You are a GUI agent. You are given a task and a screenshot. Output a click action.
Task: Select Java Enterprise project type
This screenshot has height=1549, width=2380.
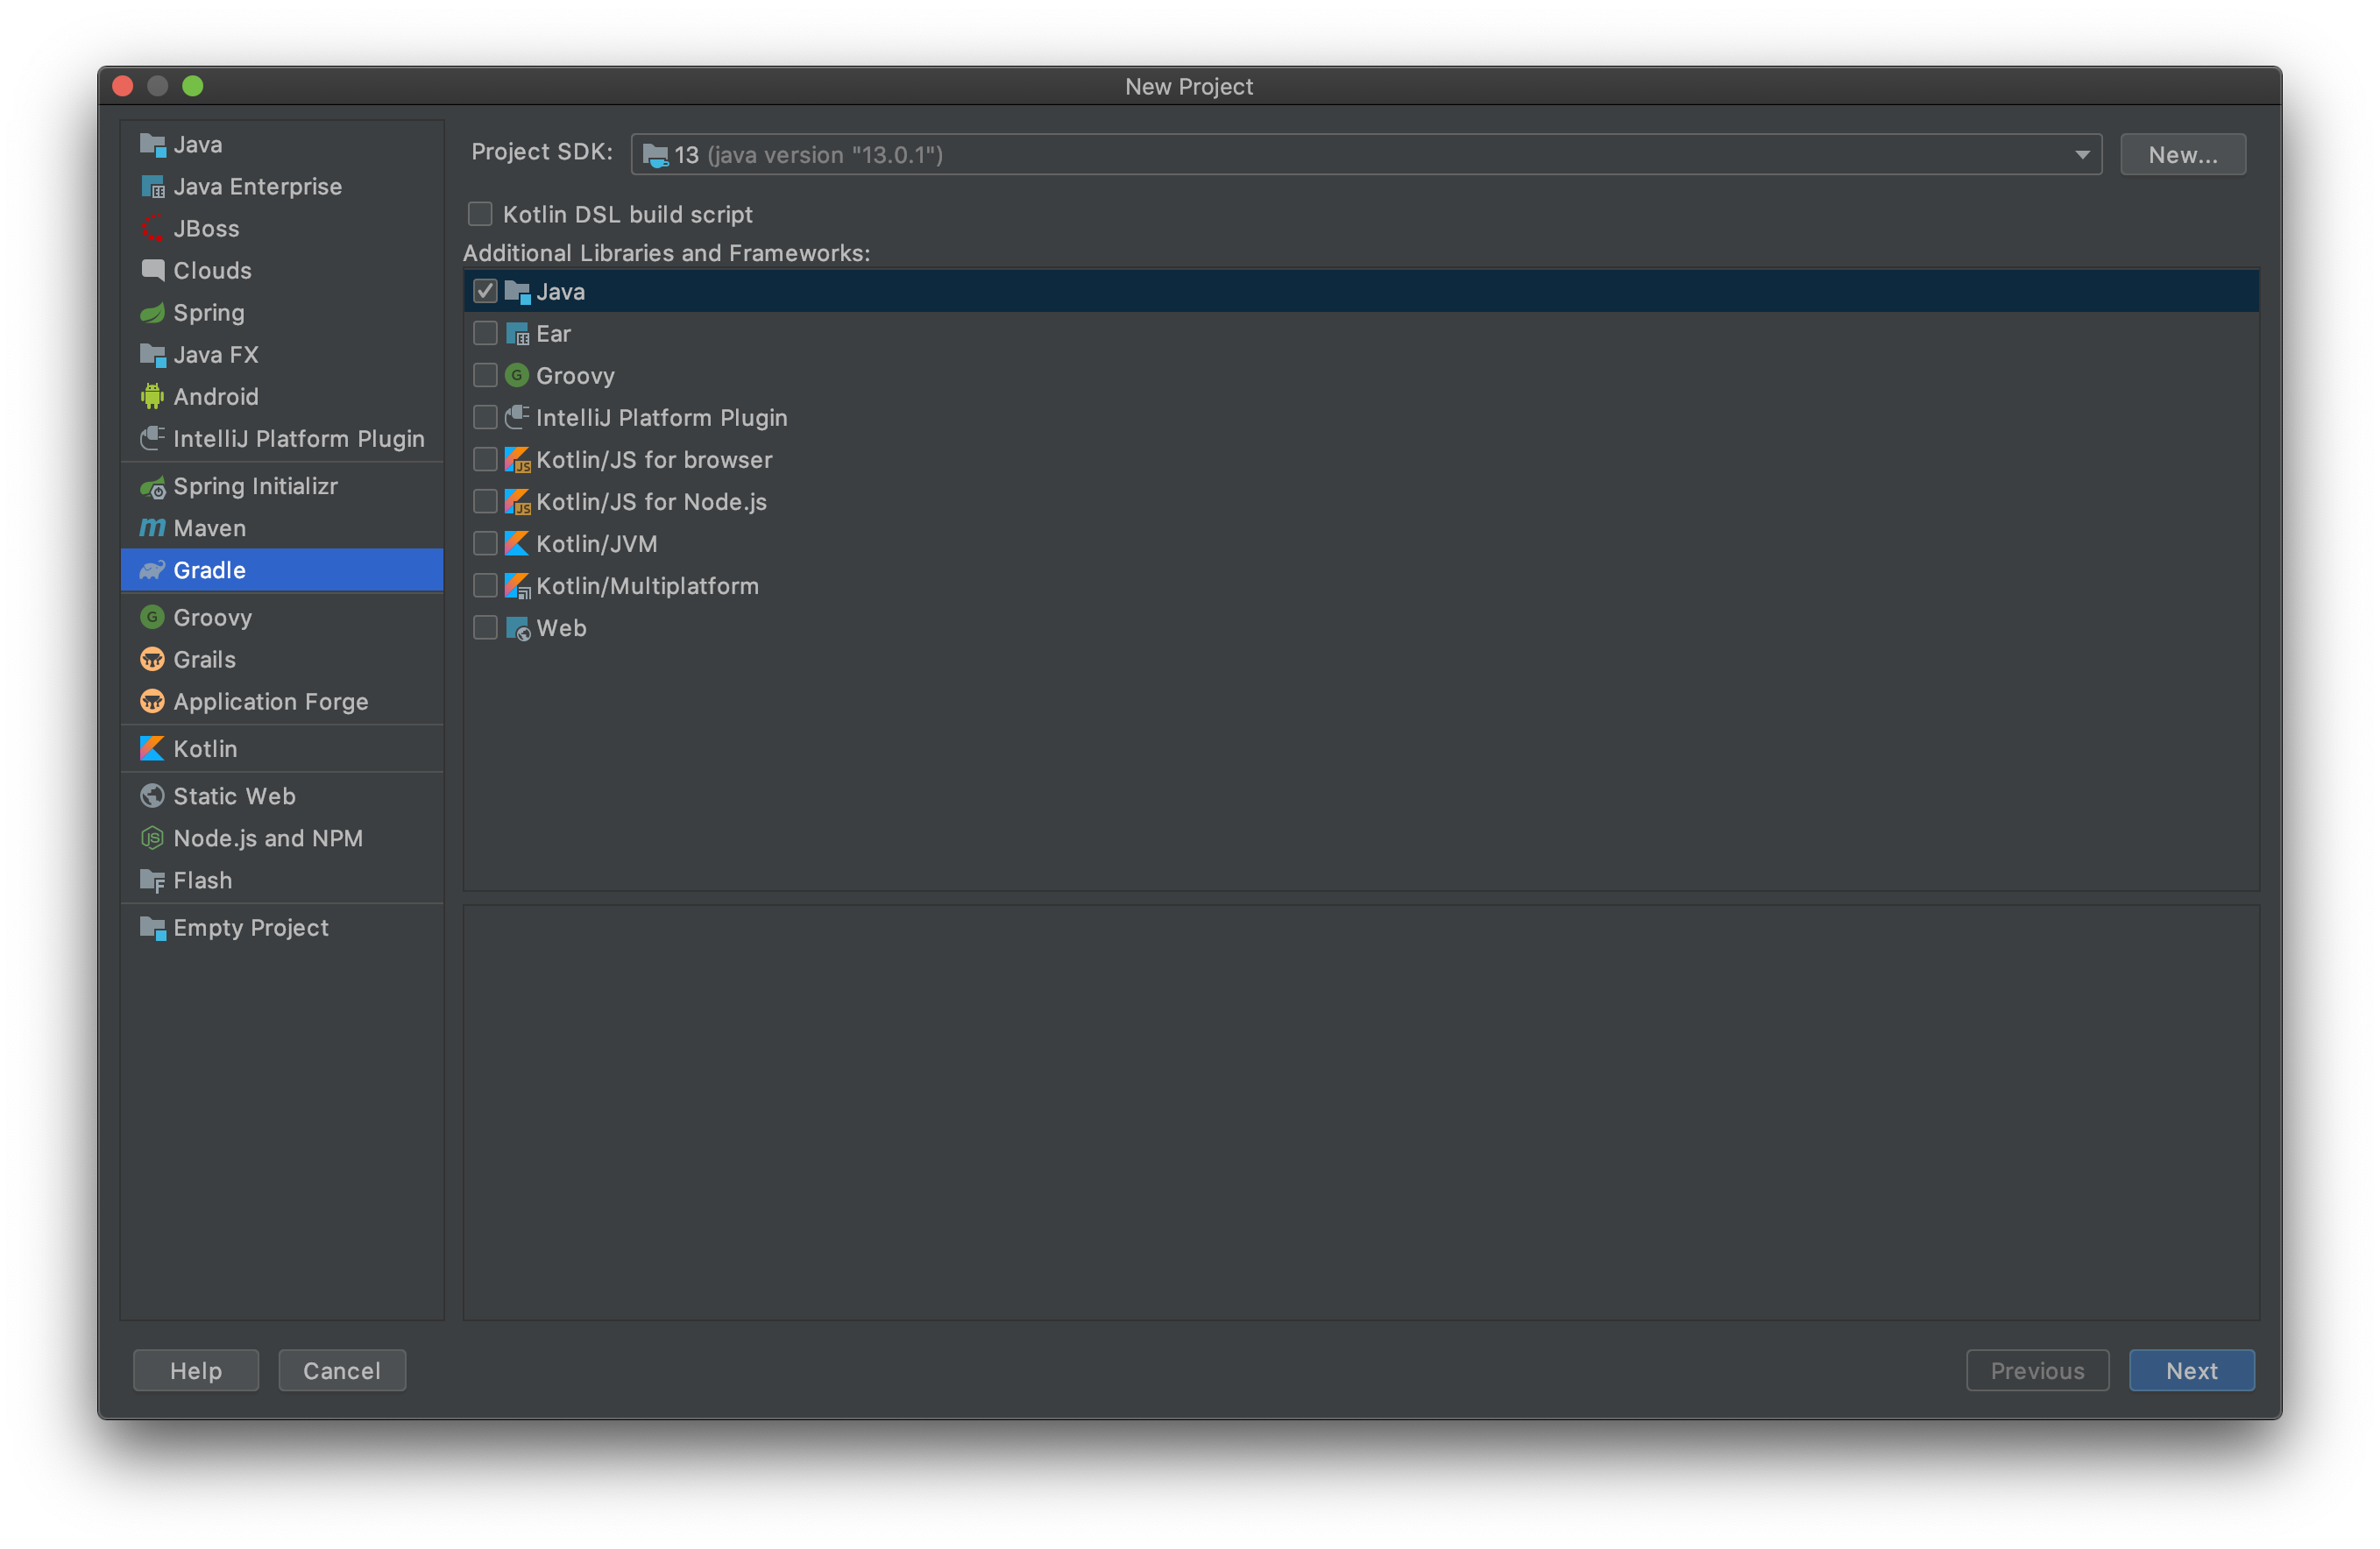(x=257, y=187)
